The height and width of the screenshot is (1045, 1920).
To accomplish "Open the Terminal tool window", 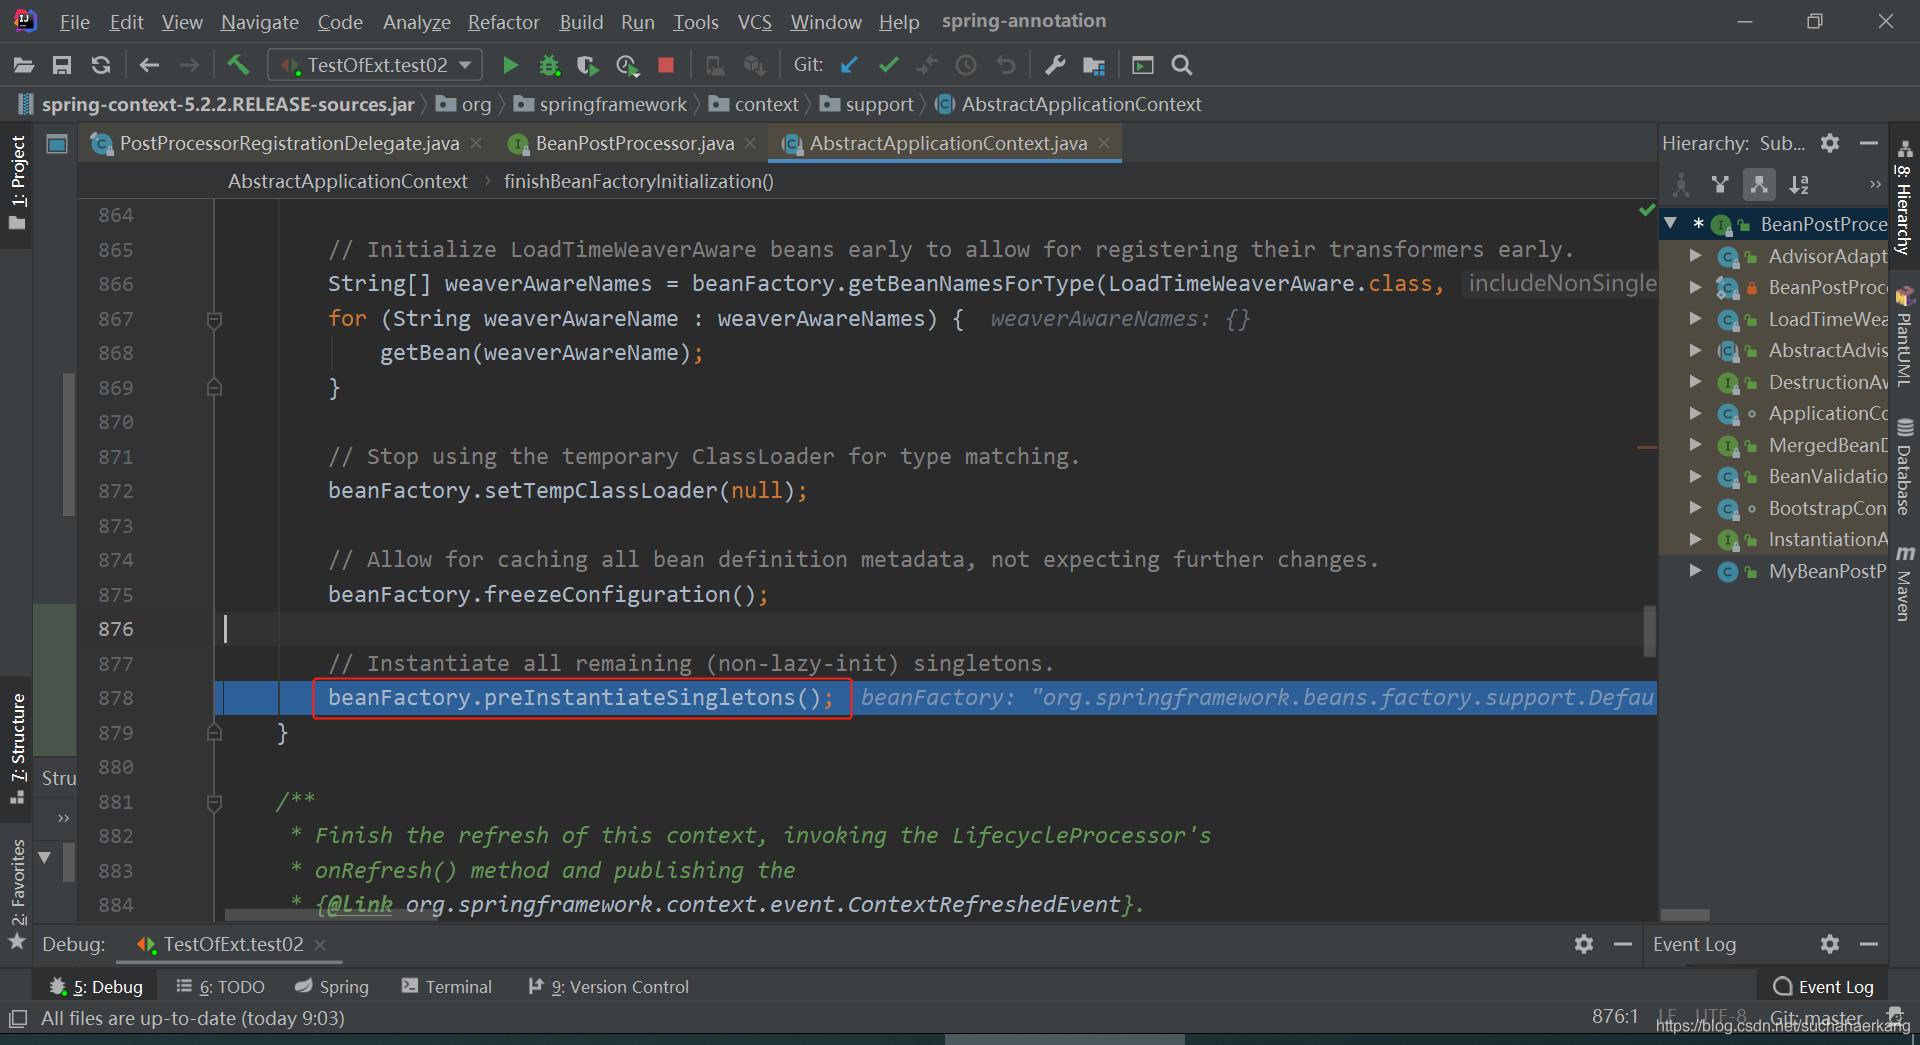I will tap(447, 987).
